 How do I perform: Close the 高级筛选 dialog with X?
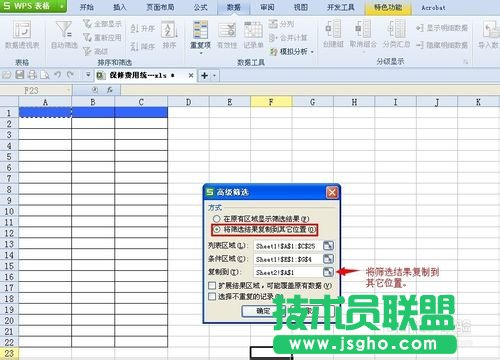[x=332, y=192]
